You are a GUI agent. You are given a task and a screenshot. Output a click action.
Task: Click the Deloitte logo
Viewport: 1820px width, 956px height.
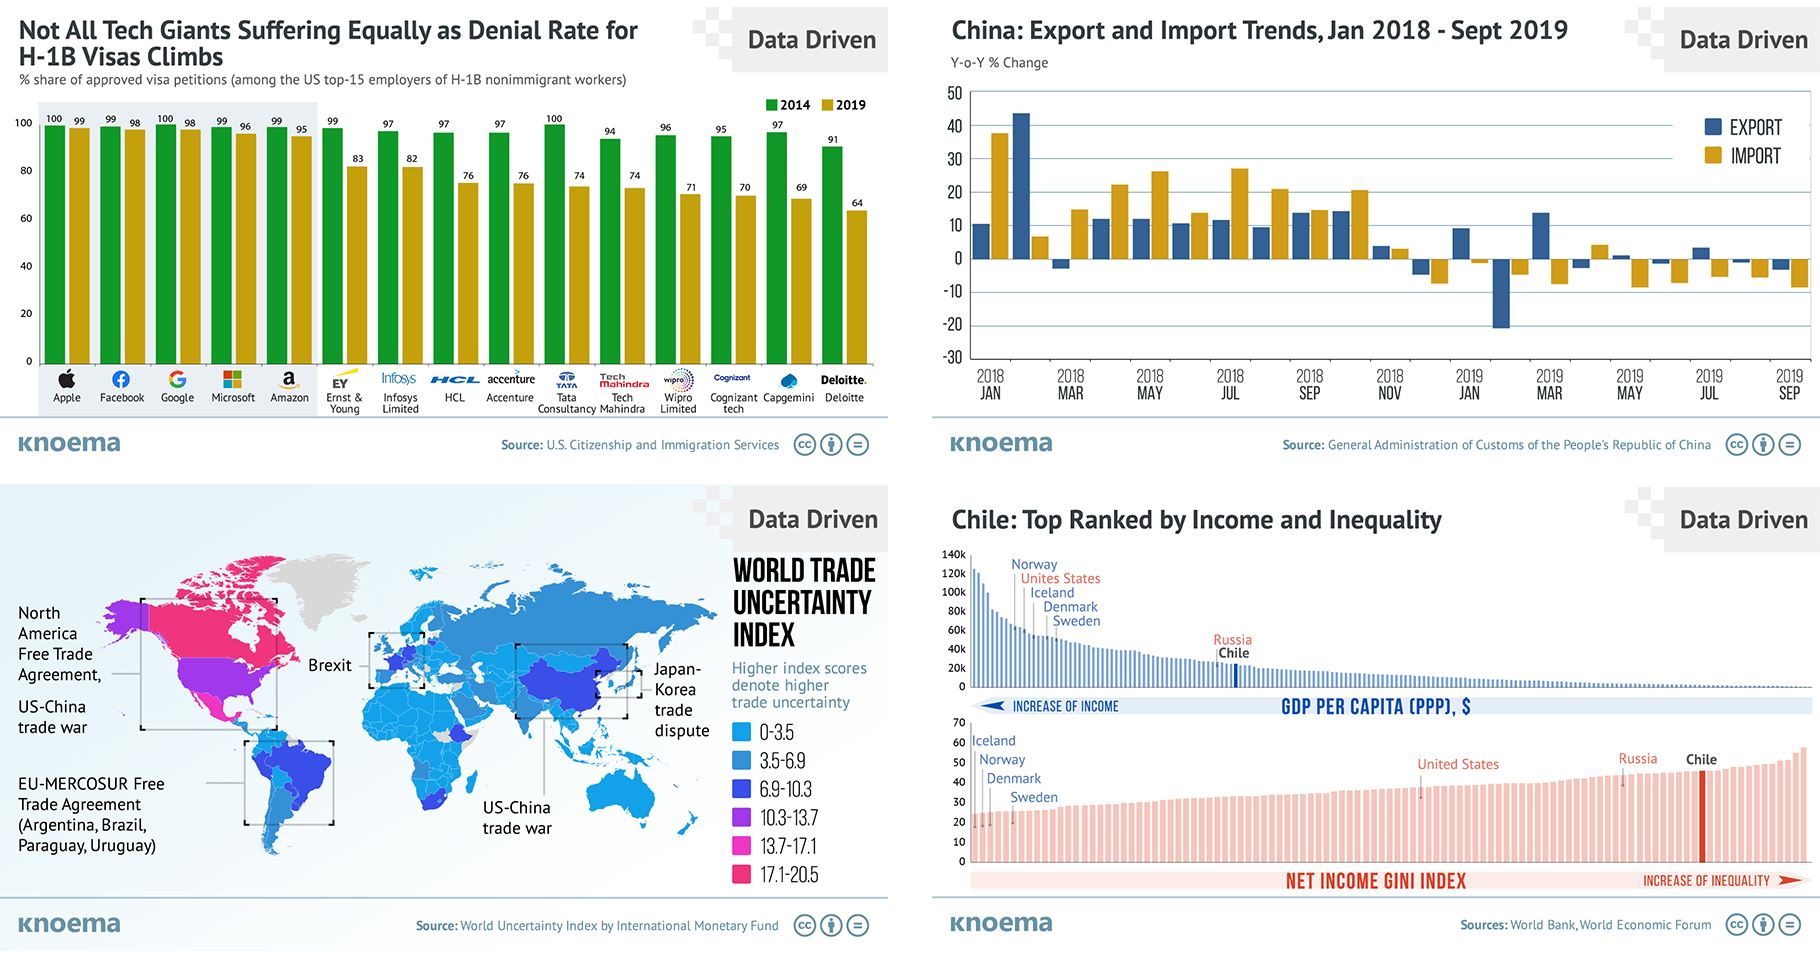click(x=844, y=380)
